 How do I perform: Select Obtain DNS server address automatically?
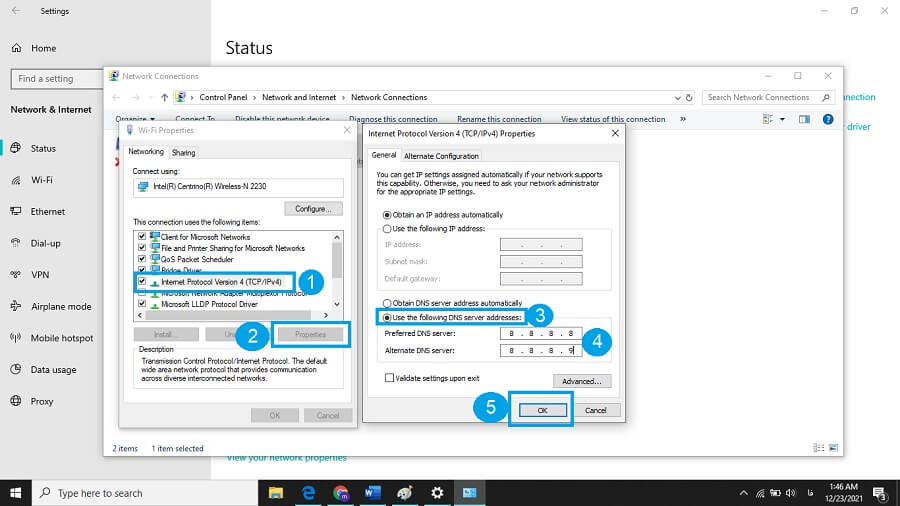point(387,303)
